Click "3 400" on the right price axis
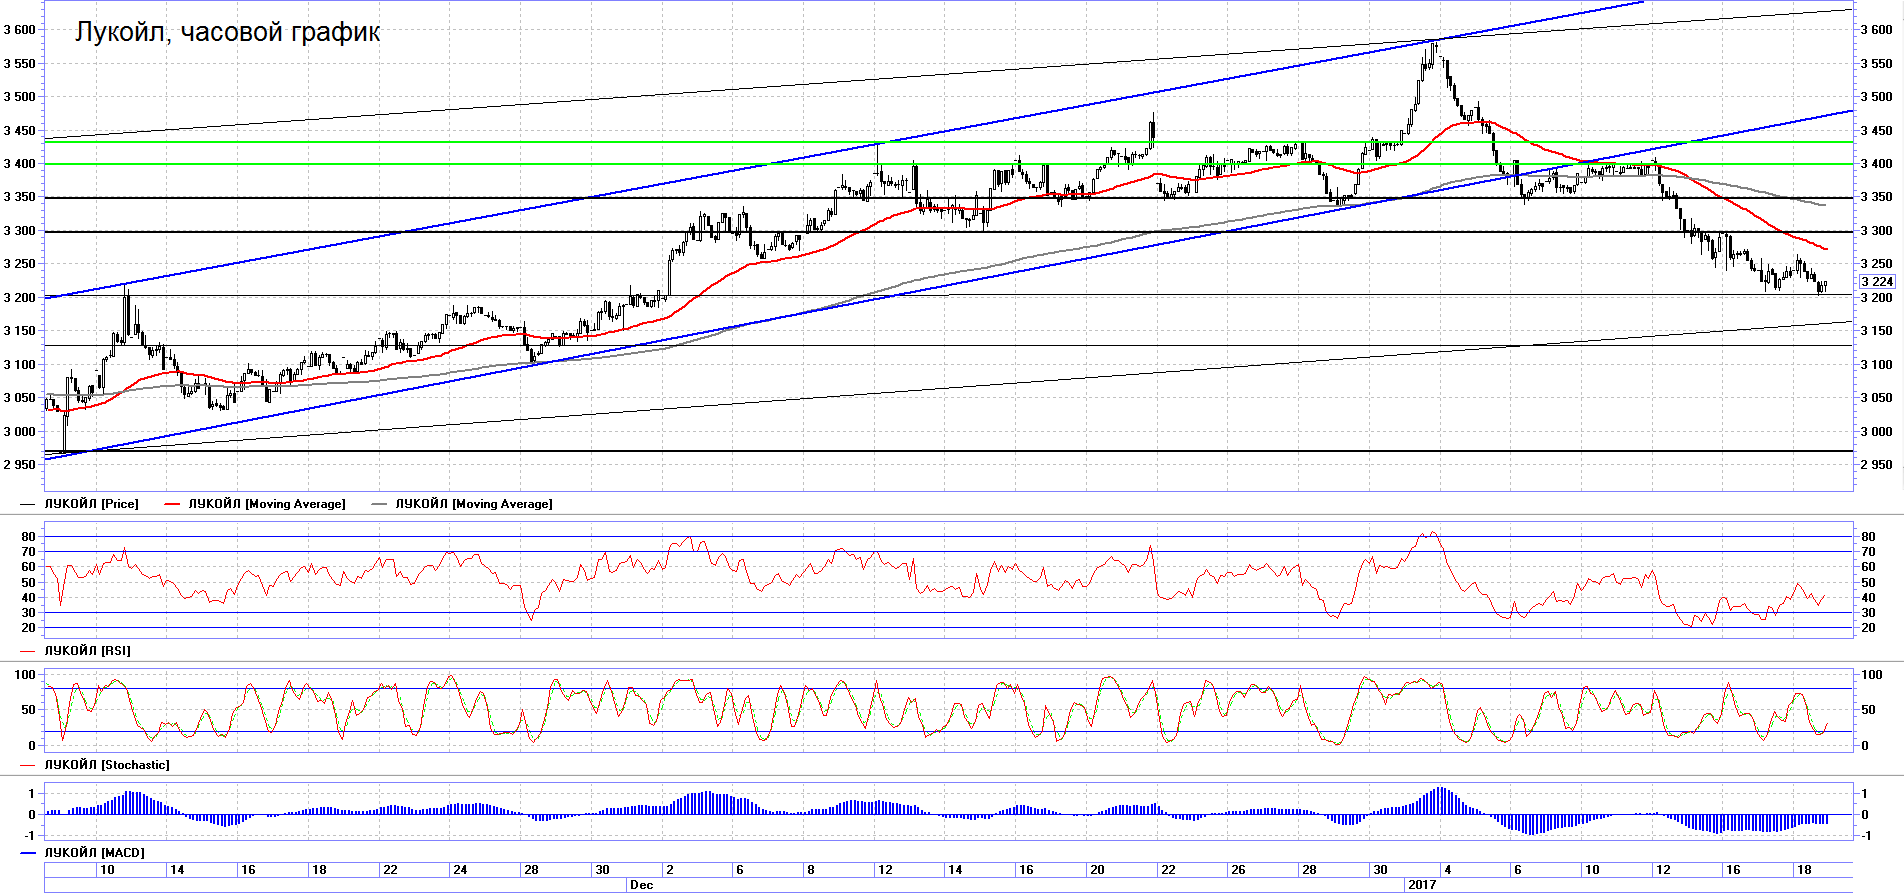 tap(1876, 164)
